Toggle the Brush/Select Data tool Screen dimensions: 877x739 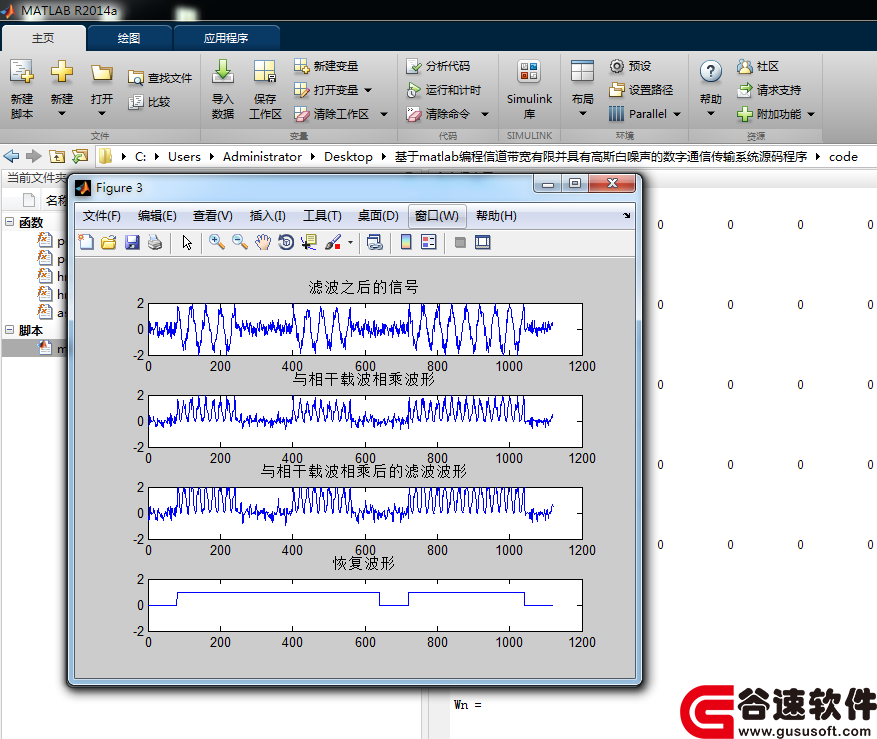(x=332, y=242)
